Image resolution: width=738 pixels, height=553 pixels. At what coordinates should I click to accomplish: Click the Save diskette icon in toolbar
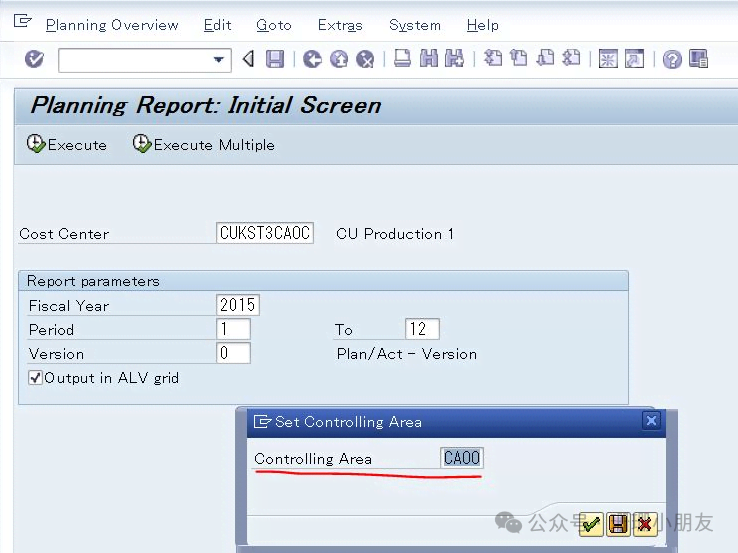tap(275, 60)
